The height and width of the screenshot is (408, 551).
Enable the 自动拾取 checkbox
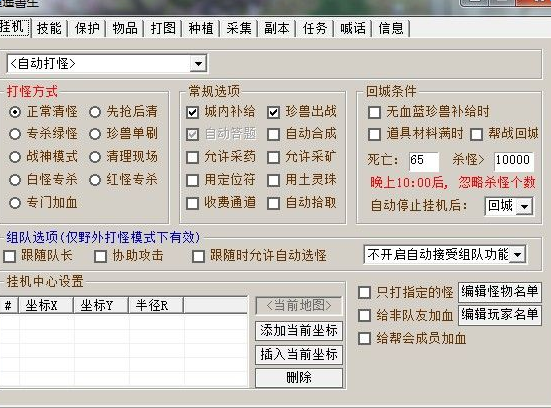(273, 203)
